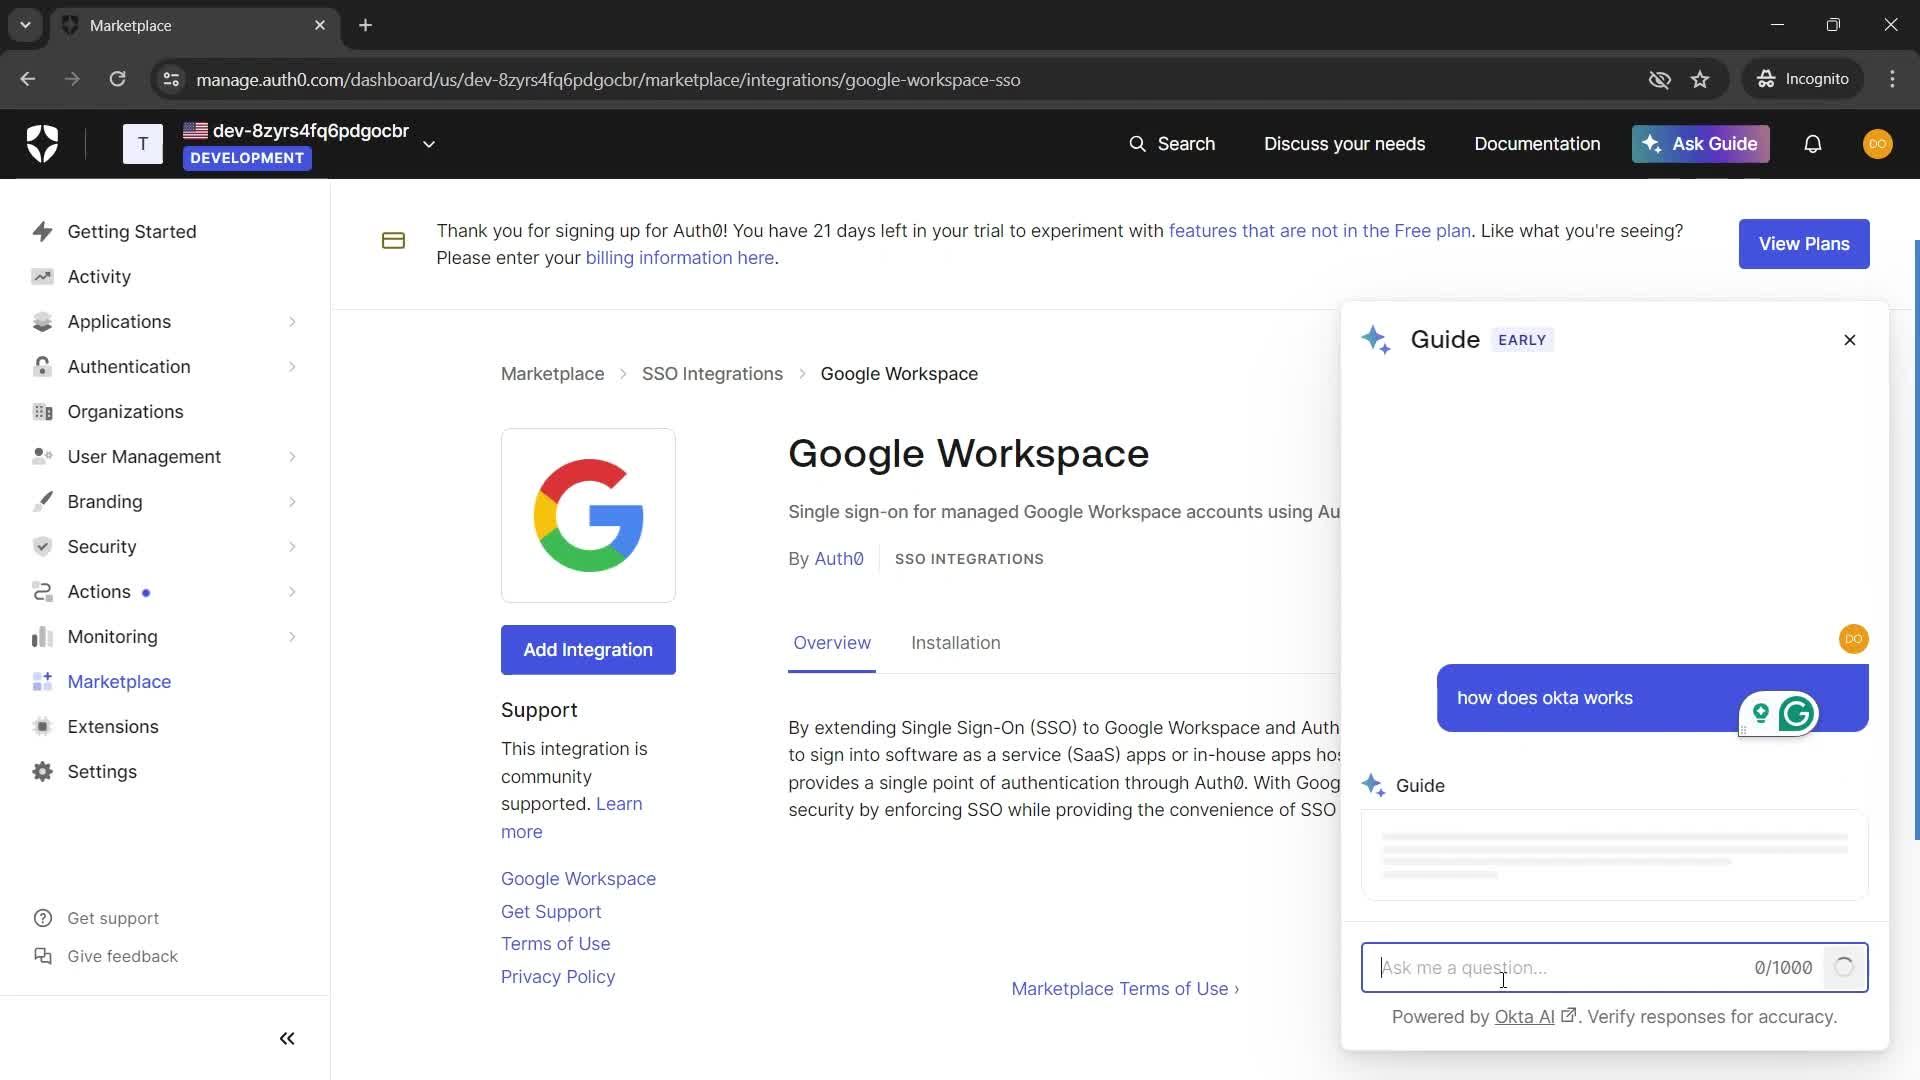Open the tab search dropdown arrow

tap(25, 25)
